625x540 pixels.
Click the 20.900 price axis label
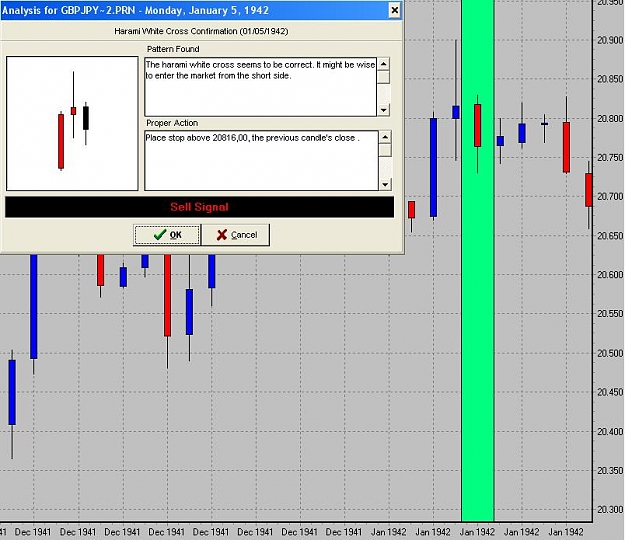(x=610, y=40)
